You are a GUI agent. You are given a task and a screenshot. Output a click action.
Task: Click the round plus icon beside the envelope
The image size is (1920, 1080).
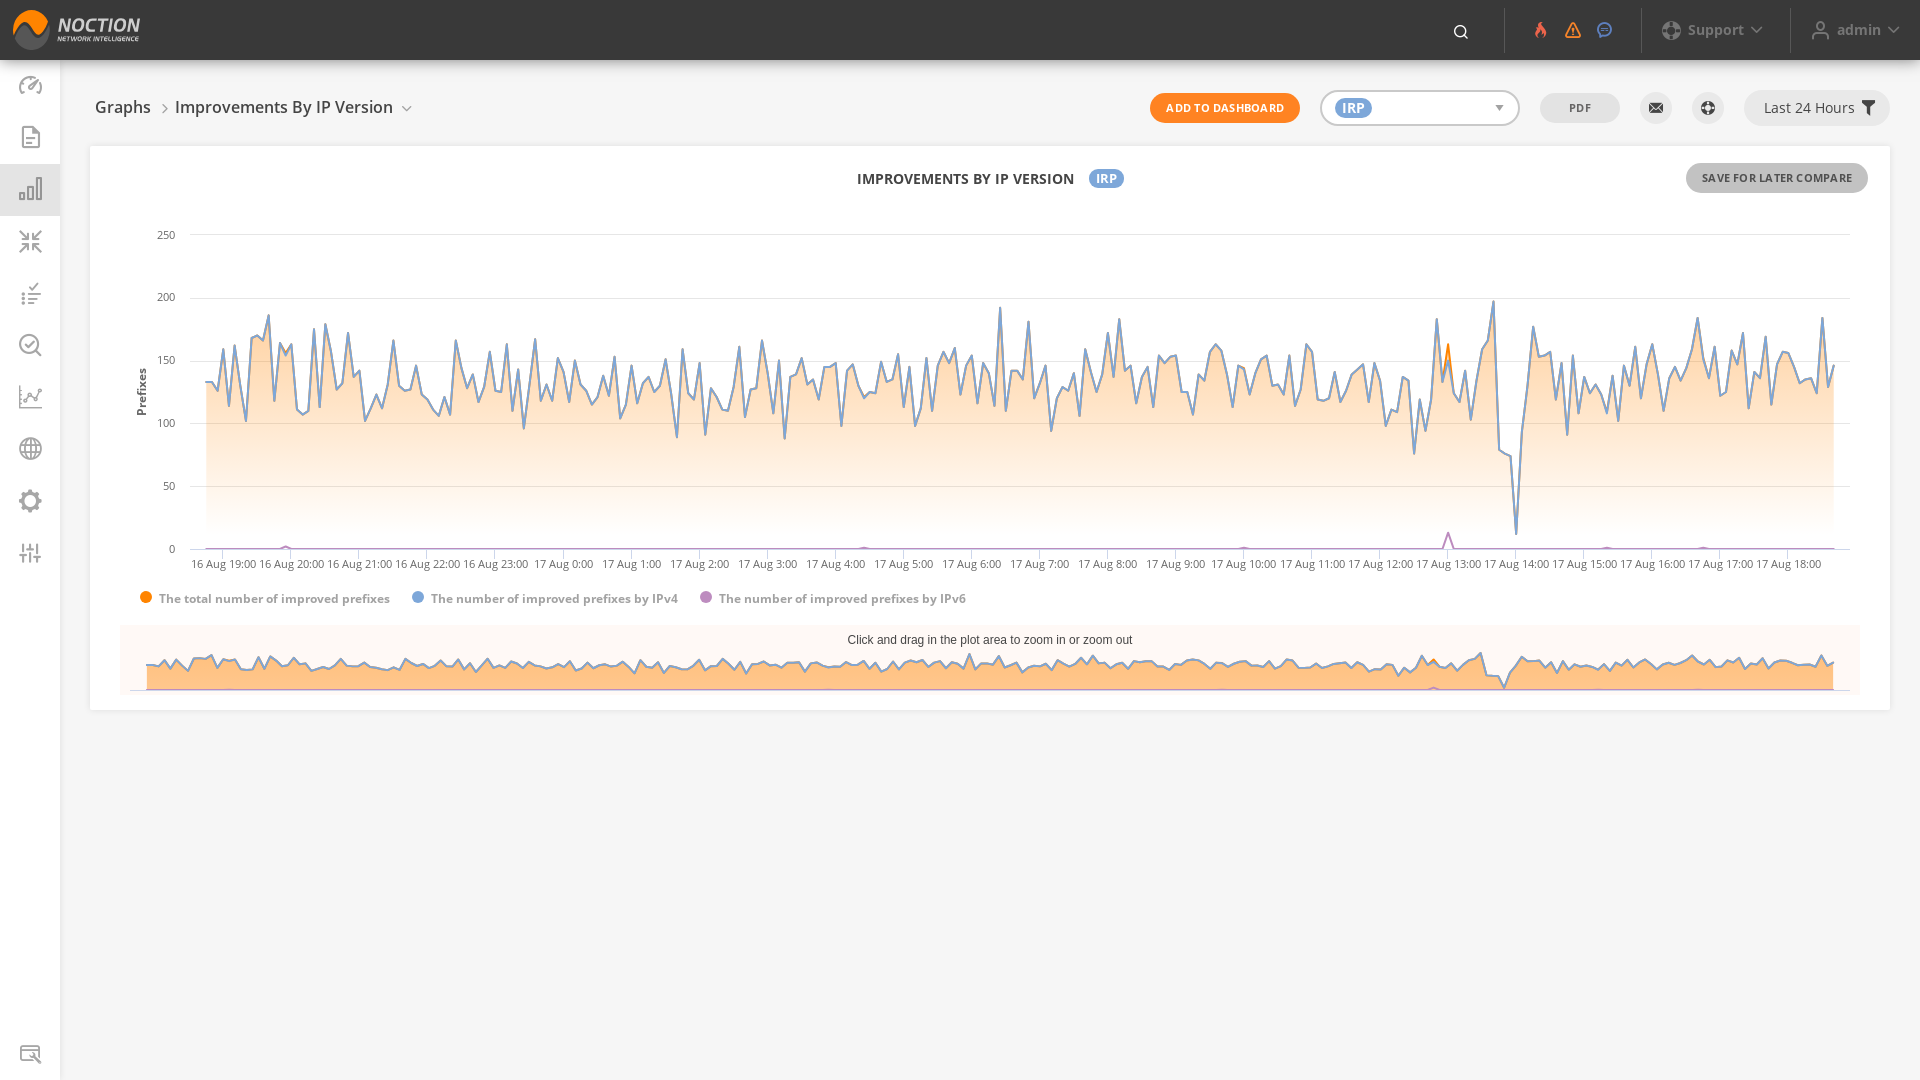coord(1708,108)
